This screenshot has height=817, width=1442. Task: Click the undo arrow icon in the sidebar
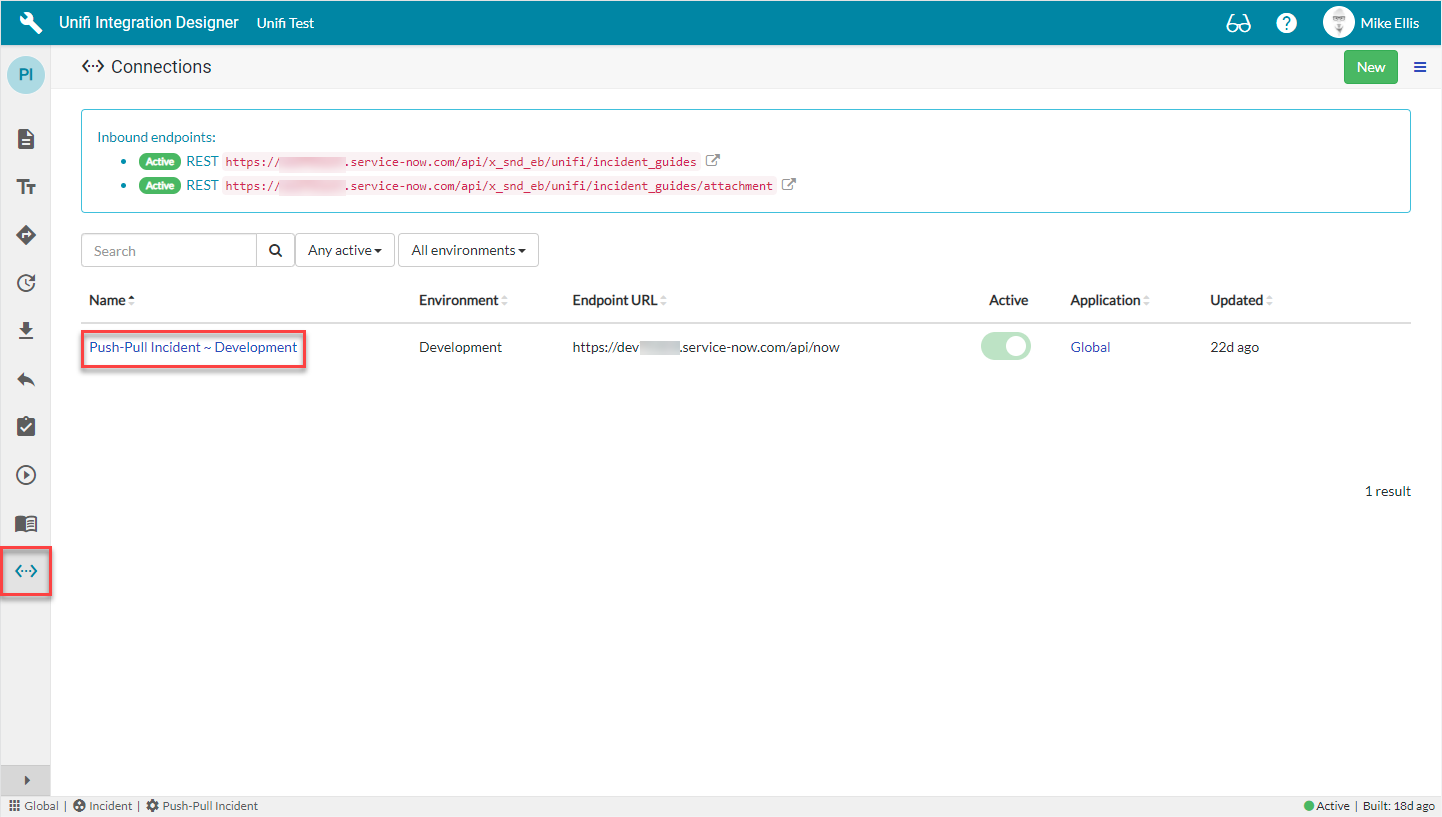point(25,378)
